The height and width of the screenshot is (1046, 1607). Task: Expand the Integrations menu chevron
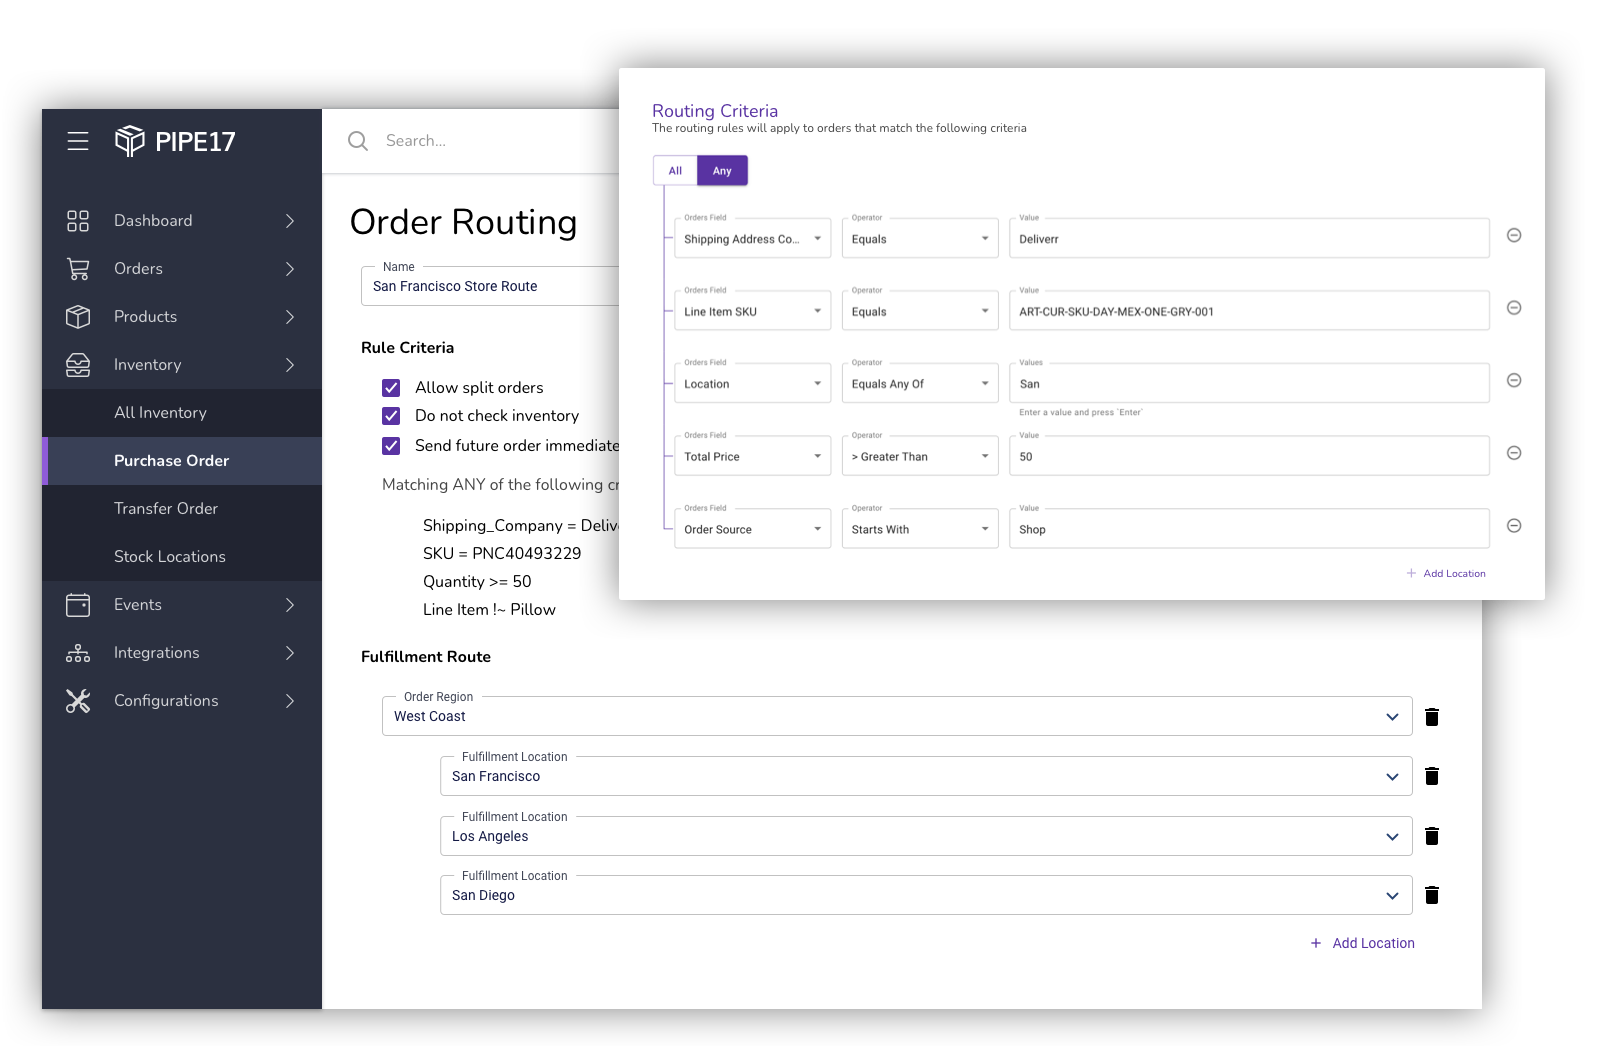click(290, 653)
